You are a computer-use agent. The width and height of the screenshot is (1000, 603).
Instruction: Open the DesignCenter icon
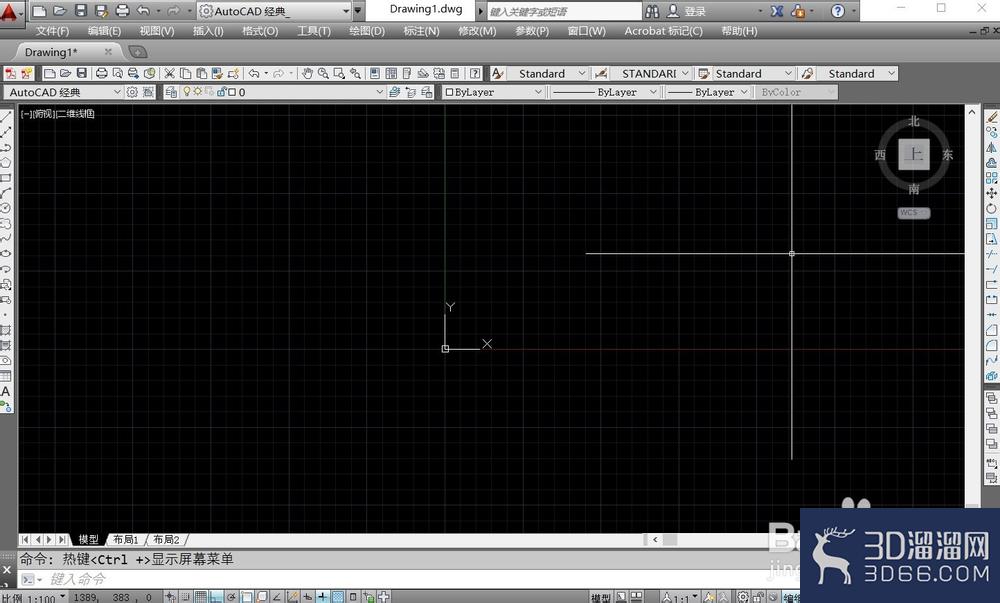(391, 73)
